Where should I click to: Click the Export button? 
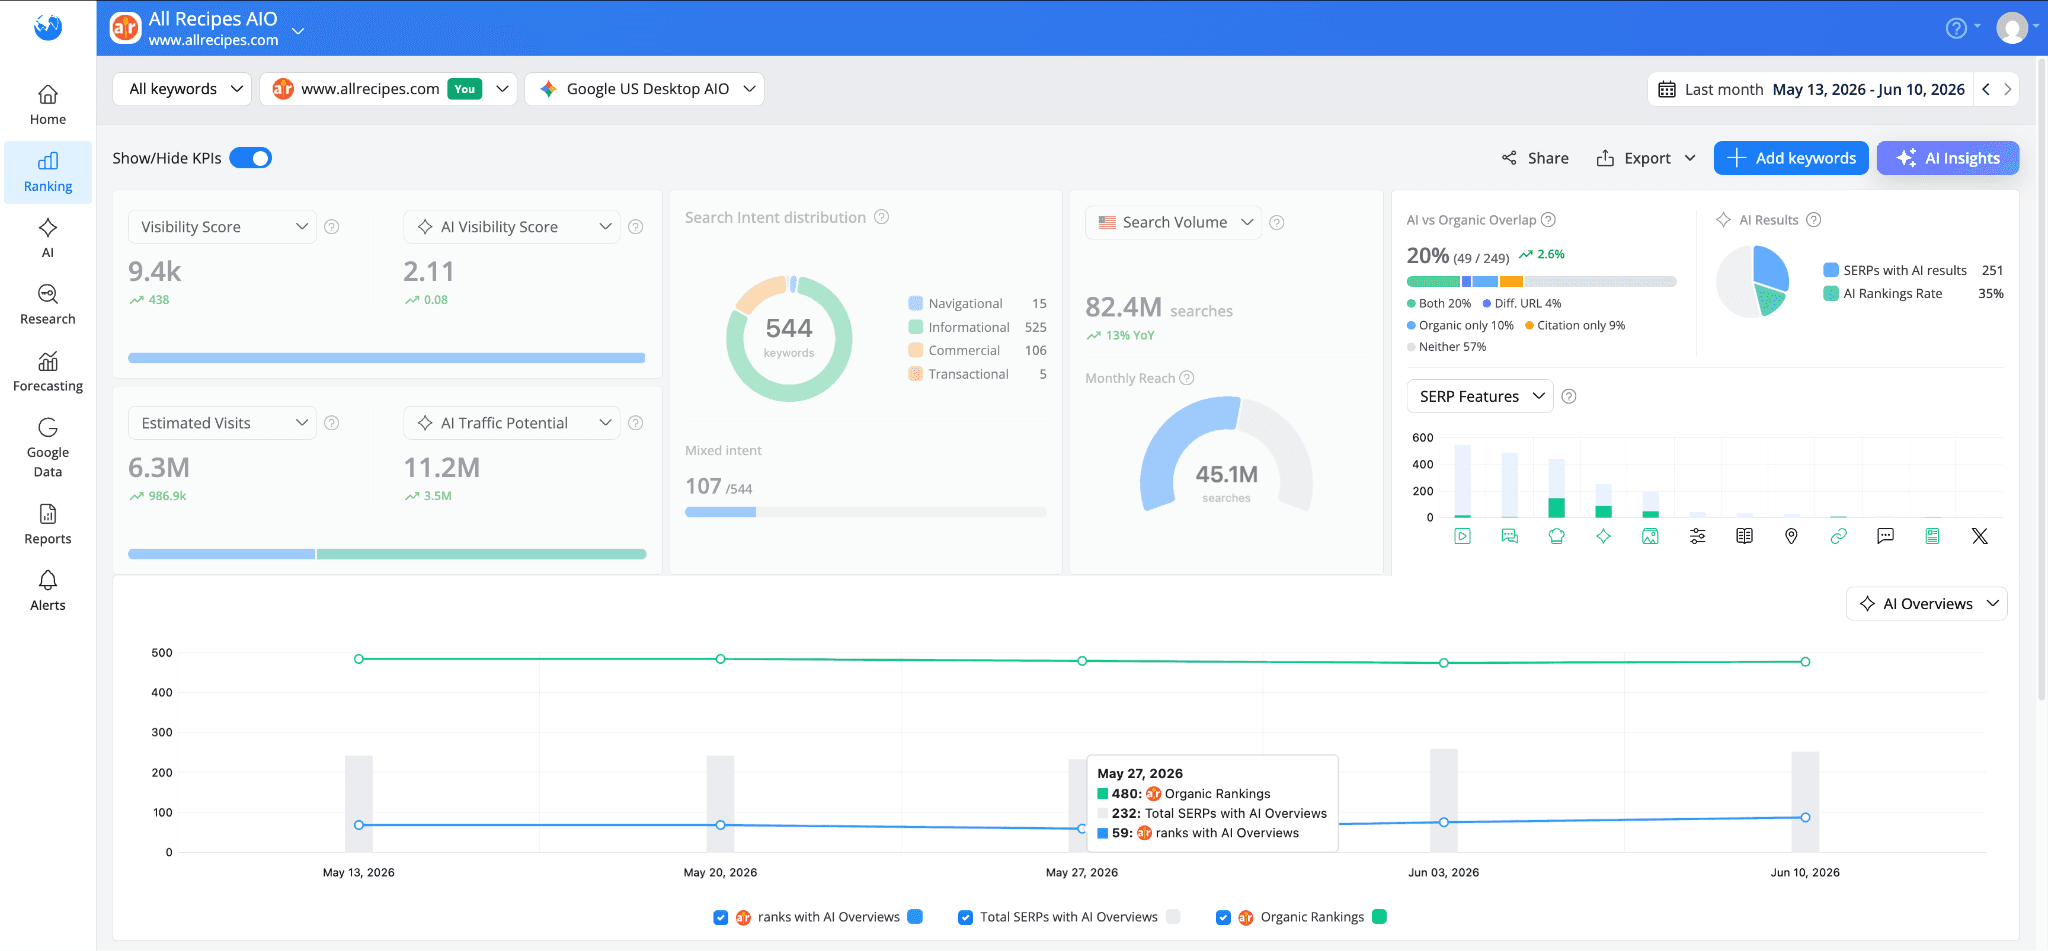coord(1646,158)
